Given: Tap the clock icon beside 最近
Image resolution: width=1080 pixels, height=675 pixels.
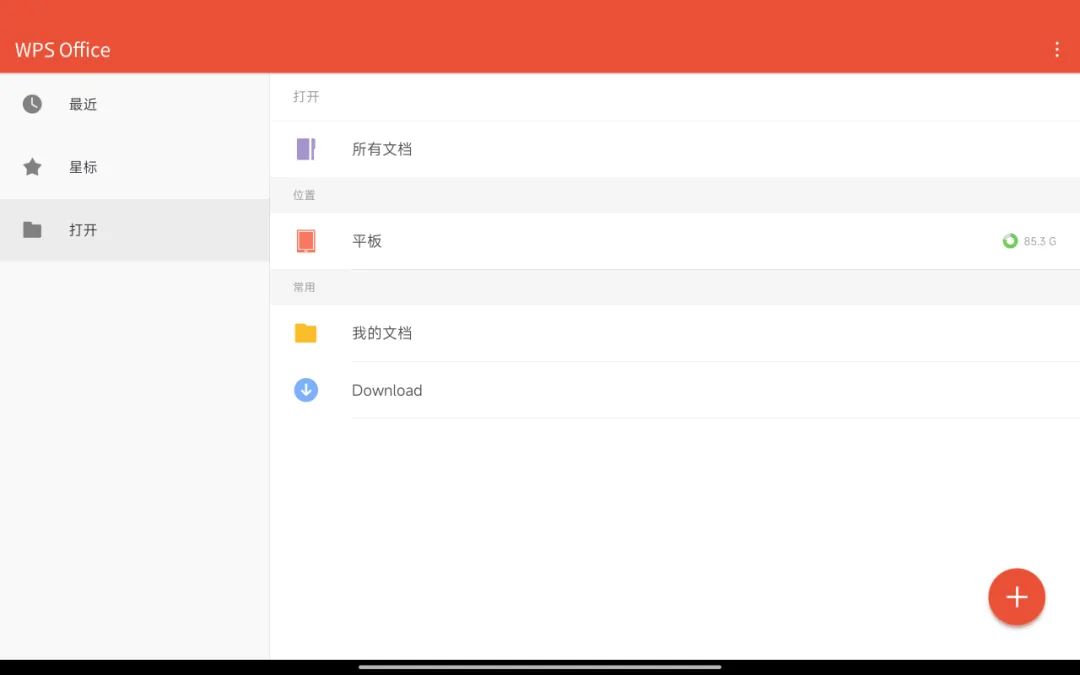Looking at the screenshot, I should (32, 104).
